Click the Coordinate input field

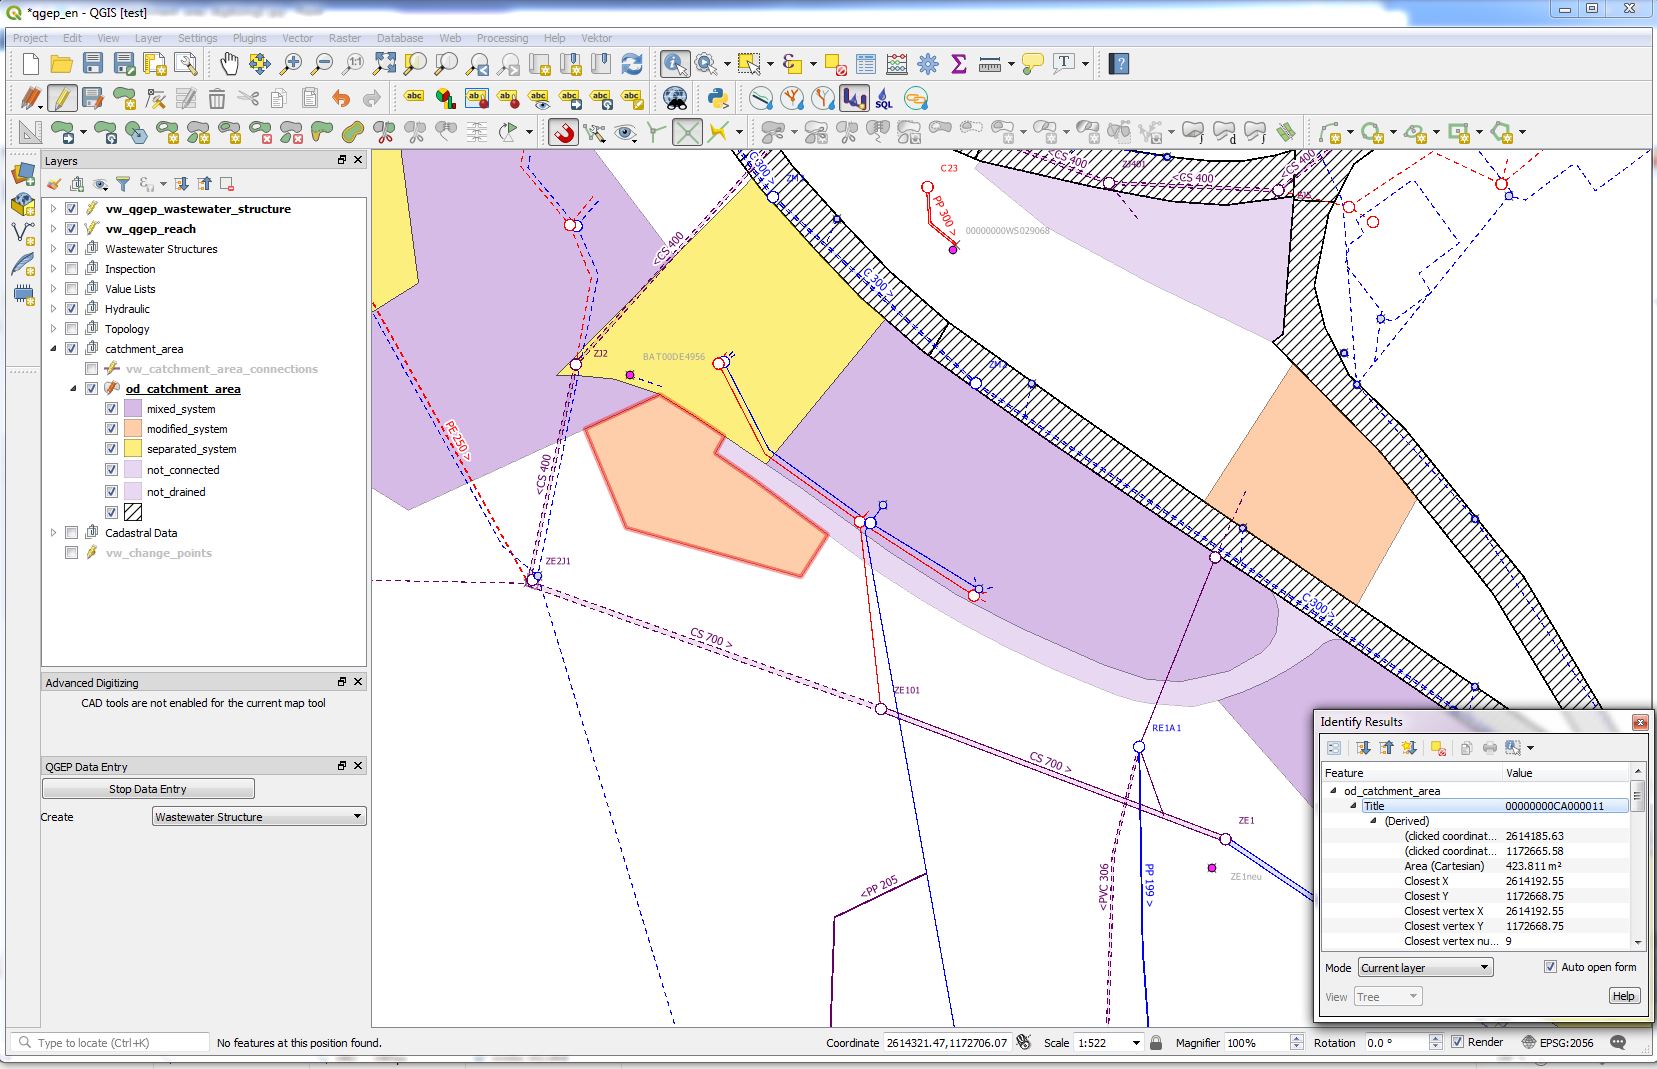click(x=947, y=1043)
